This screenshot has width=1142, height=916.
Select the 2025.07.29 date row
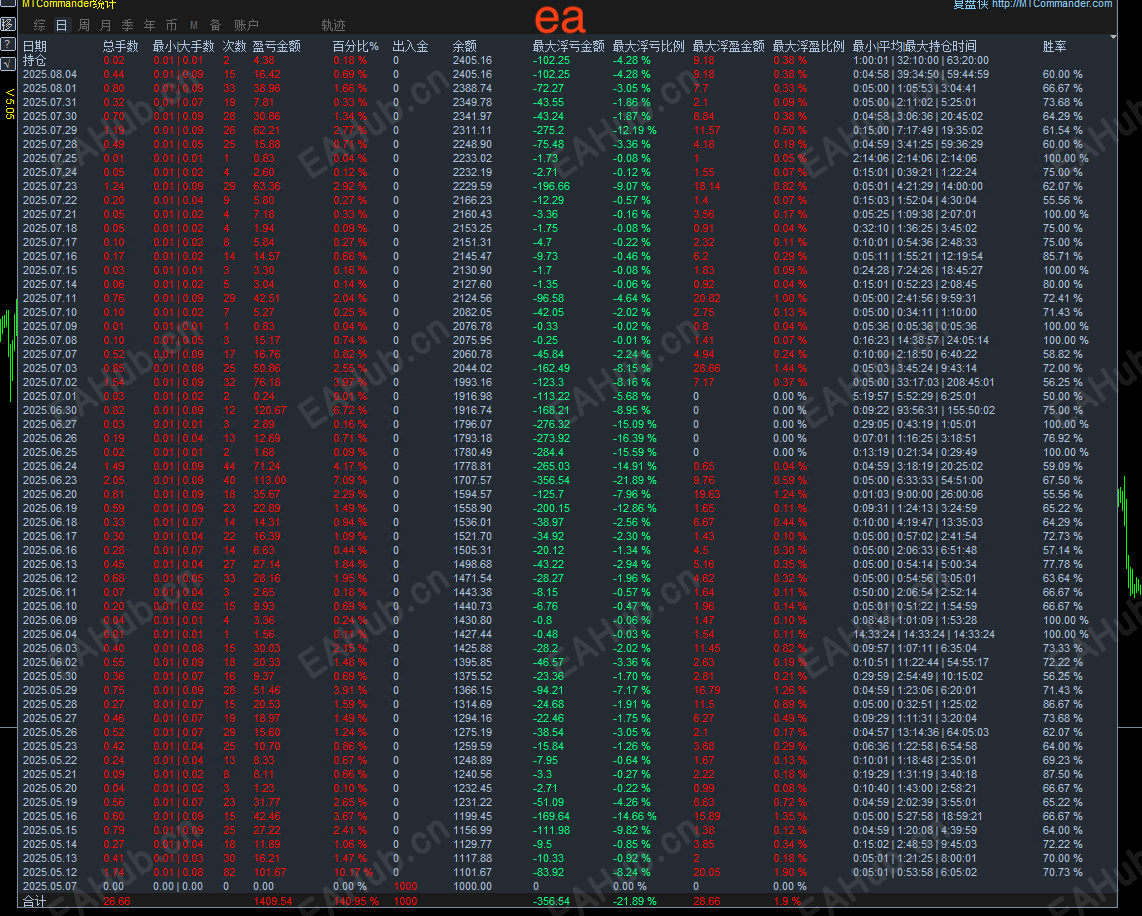coord(50,130)
